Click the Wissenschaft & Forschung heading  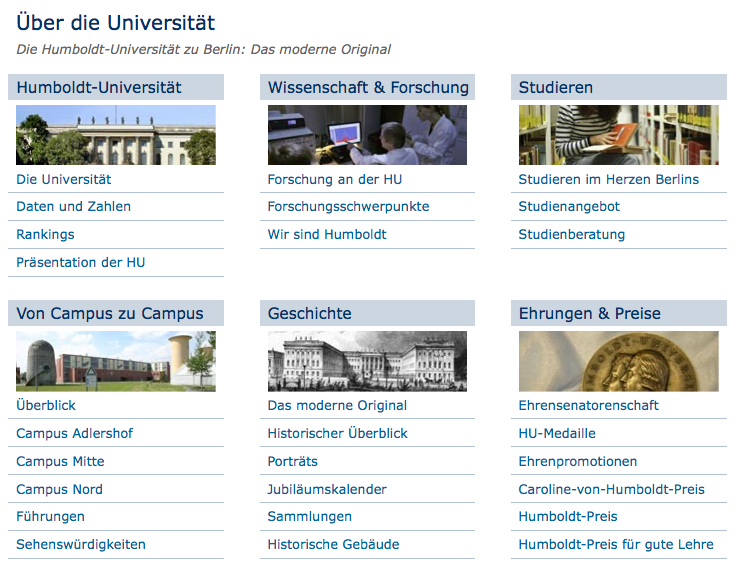(x=367, y=88)
